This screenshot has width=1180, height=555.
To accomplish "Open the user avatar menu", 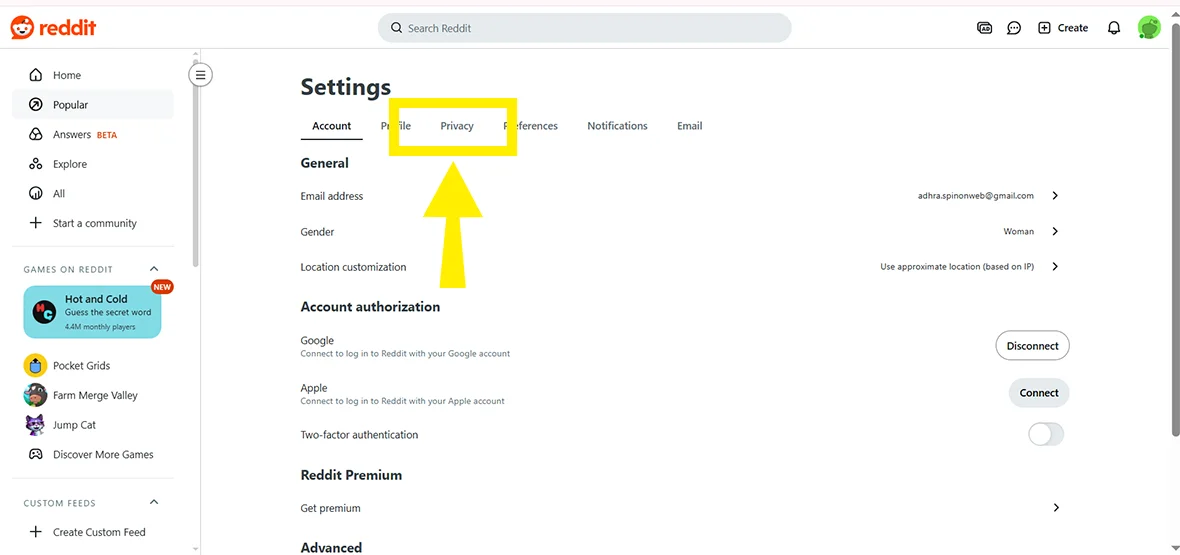I will pyautogui.click(x=1149, y=28).
